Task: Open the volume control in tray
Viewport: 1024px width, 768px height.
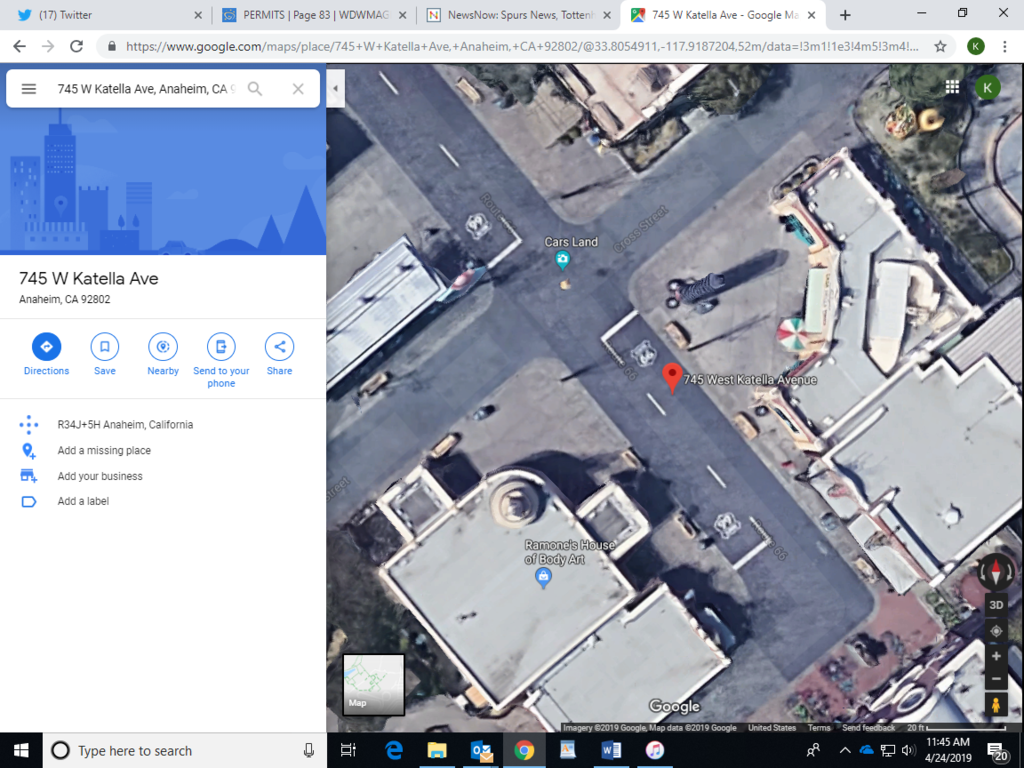Action: tap(908, 750)
